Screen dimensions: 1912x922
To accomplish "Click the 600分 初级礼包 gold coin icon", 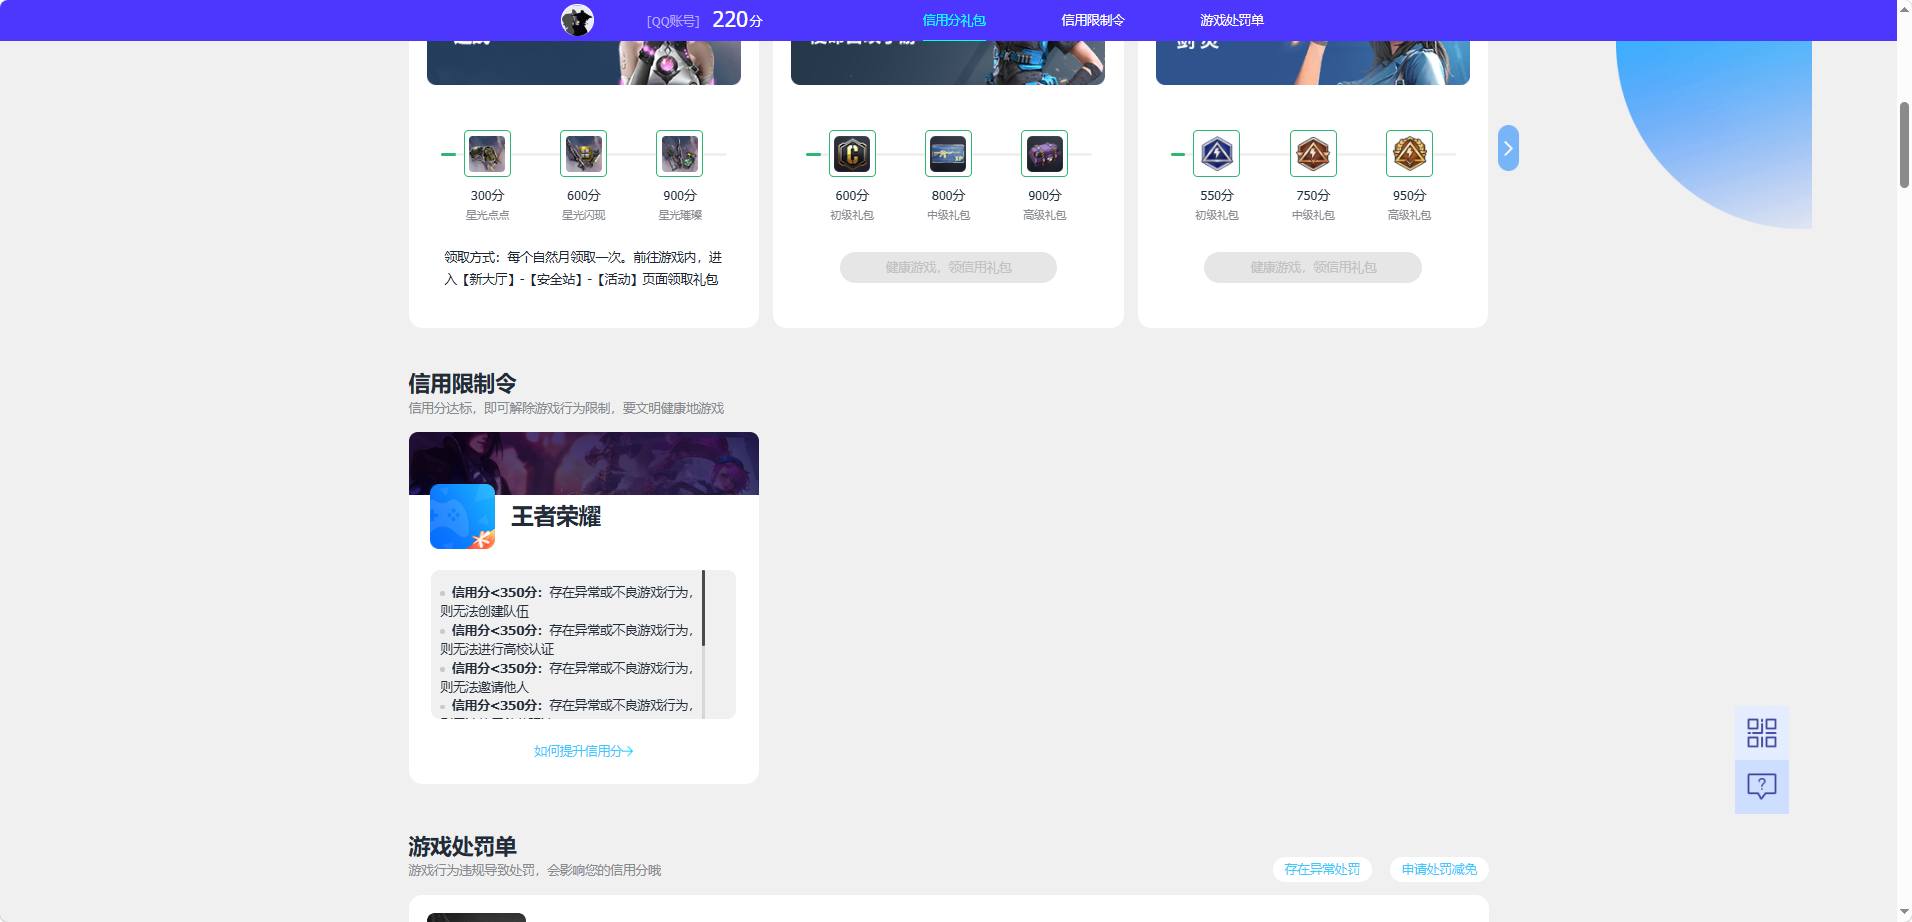I will point(852,154).
